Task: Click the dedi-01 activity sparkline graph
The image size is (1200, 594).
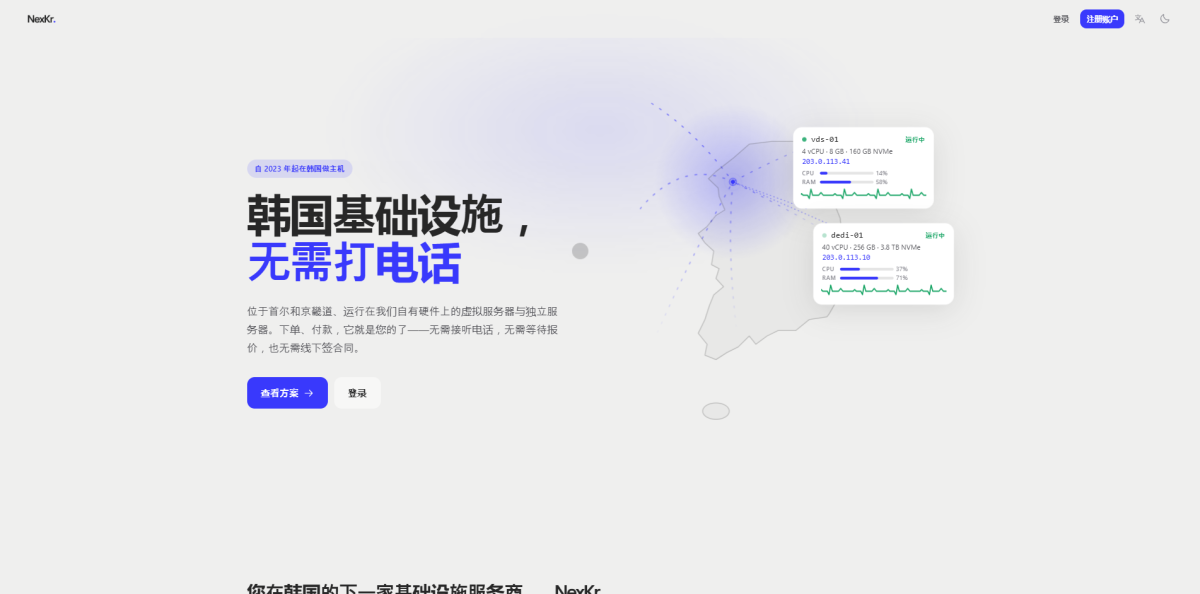Action: tap(884, 290)
